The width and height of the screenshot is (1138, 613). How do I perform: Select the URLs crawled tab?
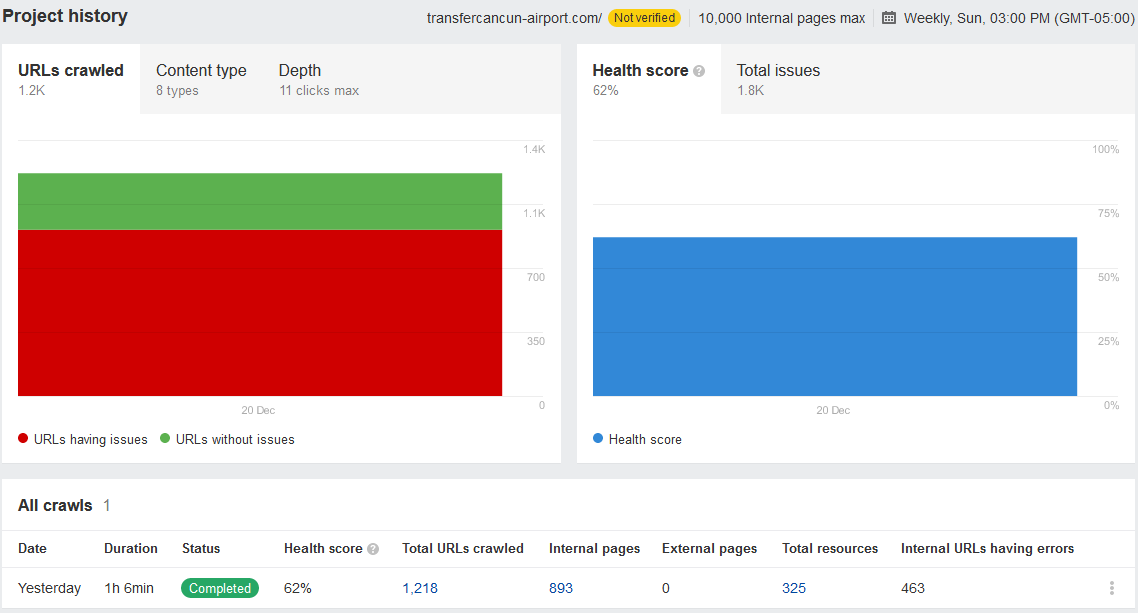[71, 79]
